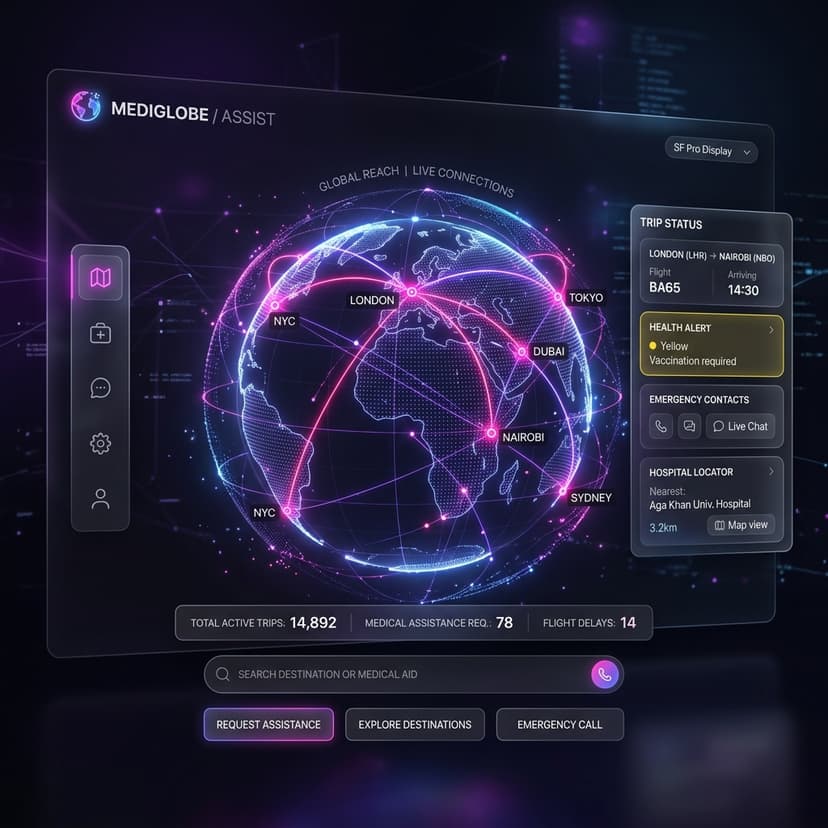Click the Request Assistance button
828x828 pixels.
[x=269, y=724]
